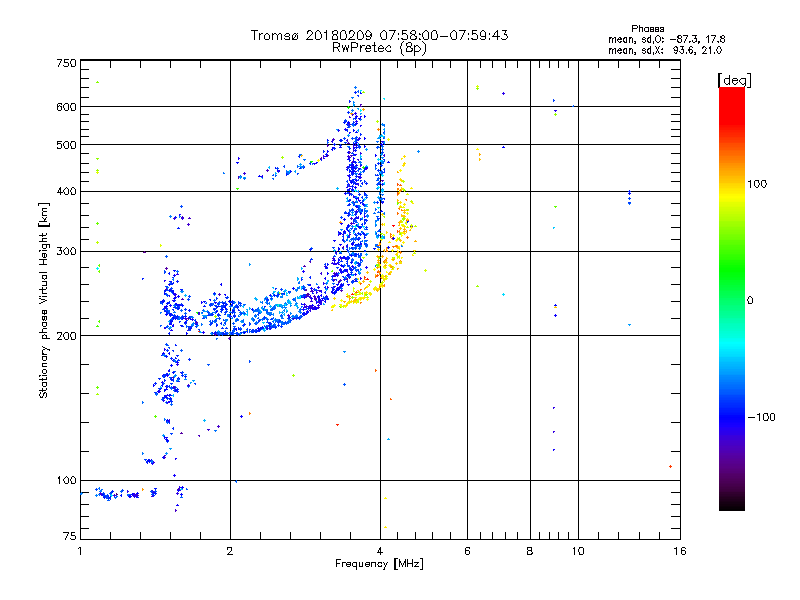Image resolution: width=800 pixels, height=600 pixels.
Task: Click the "Stationary phase Virtual Height [km]" y-axis label
Action: click(44, 300)
